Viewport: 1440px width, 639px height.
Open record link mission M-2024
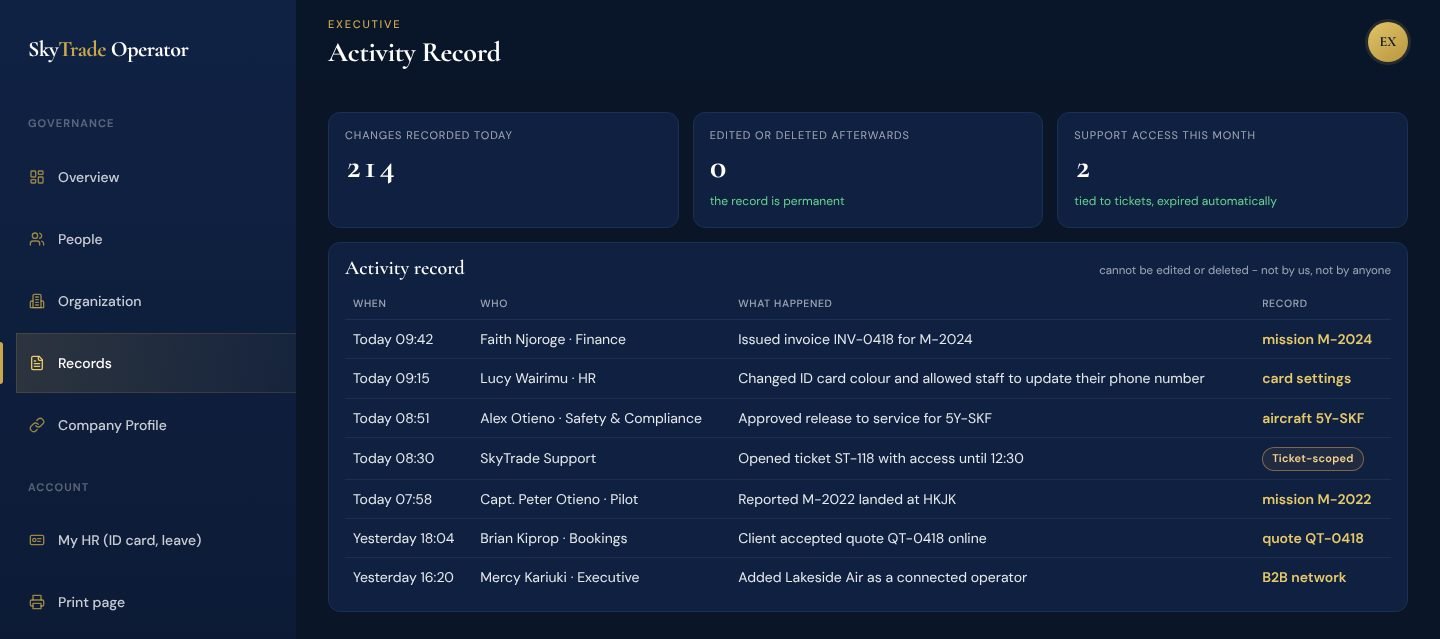(x=1316, y=339)
